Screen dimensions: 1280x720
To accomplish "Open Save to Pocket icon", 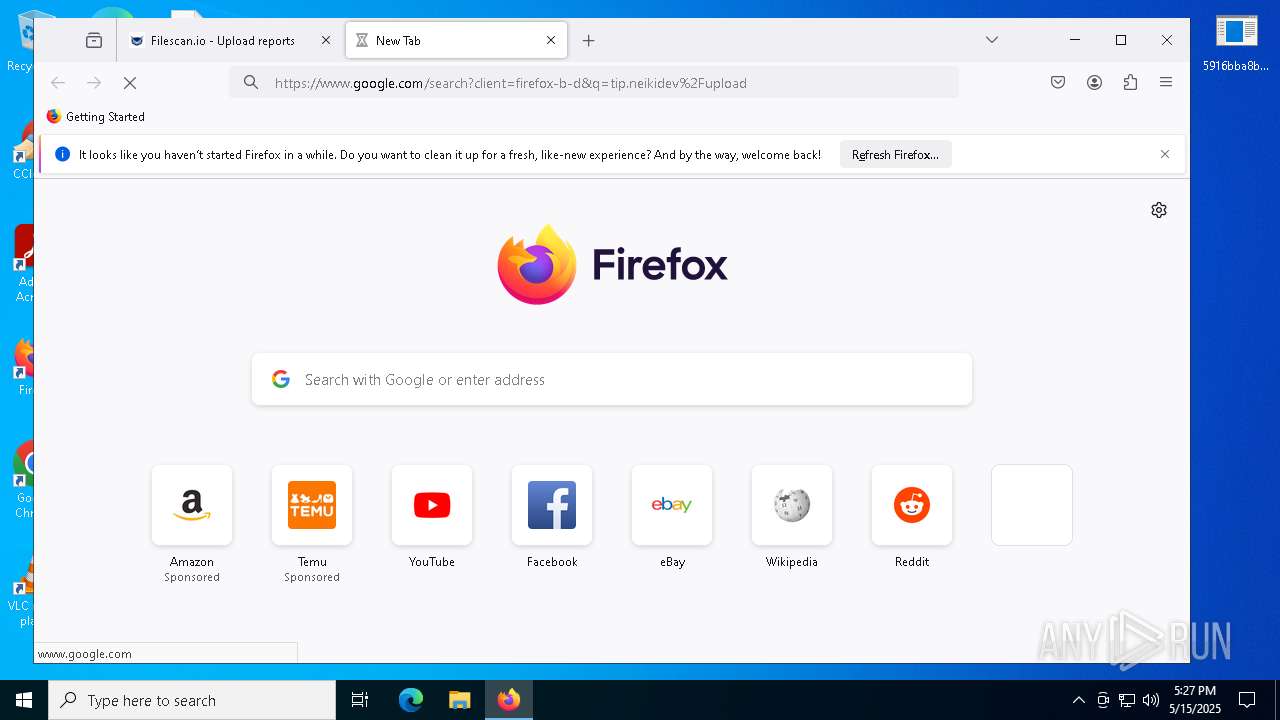I will 1058,83.
